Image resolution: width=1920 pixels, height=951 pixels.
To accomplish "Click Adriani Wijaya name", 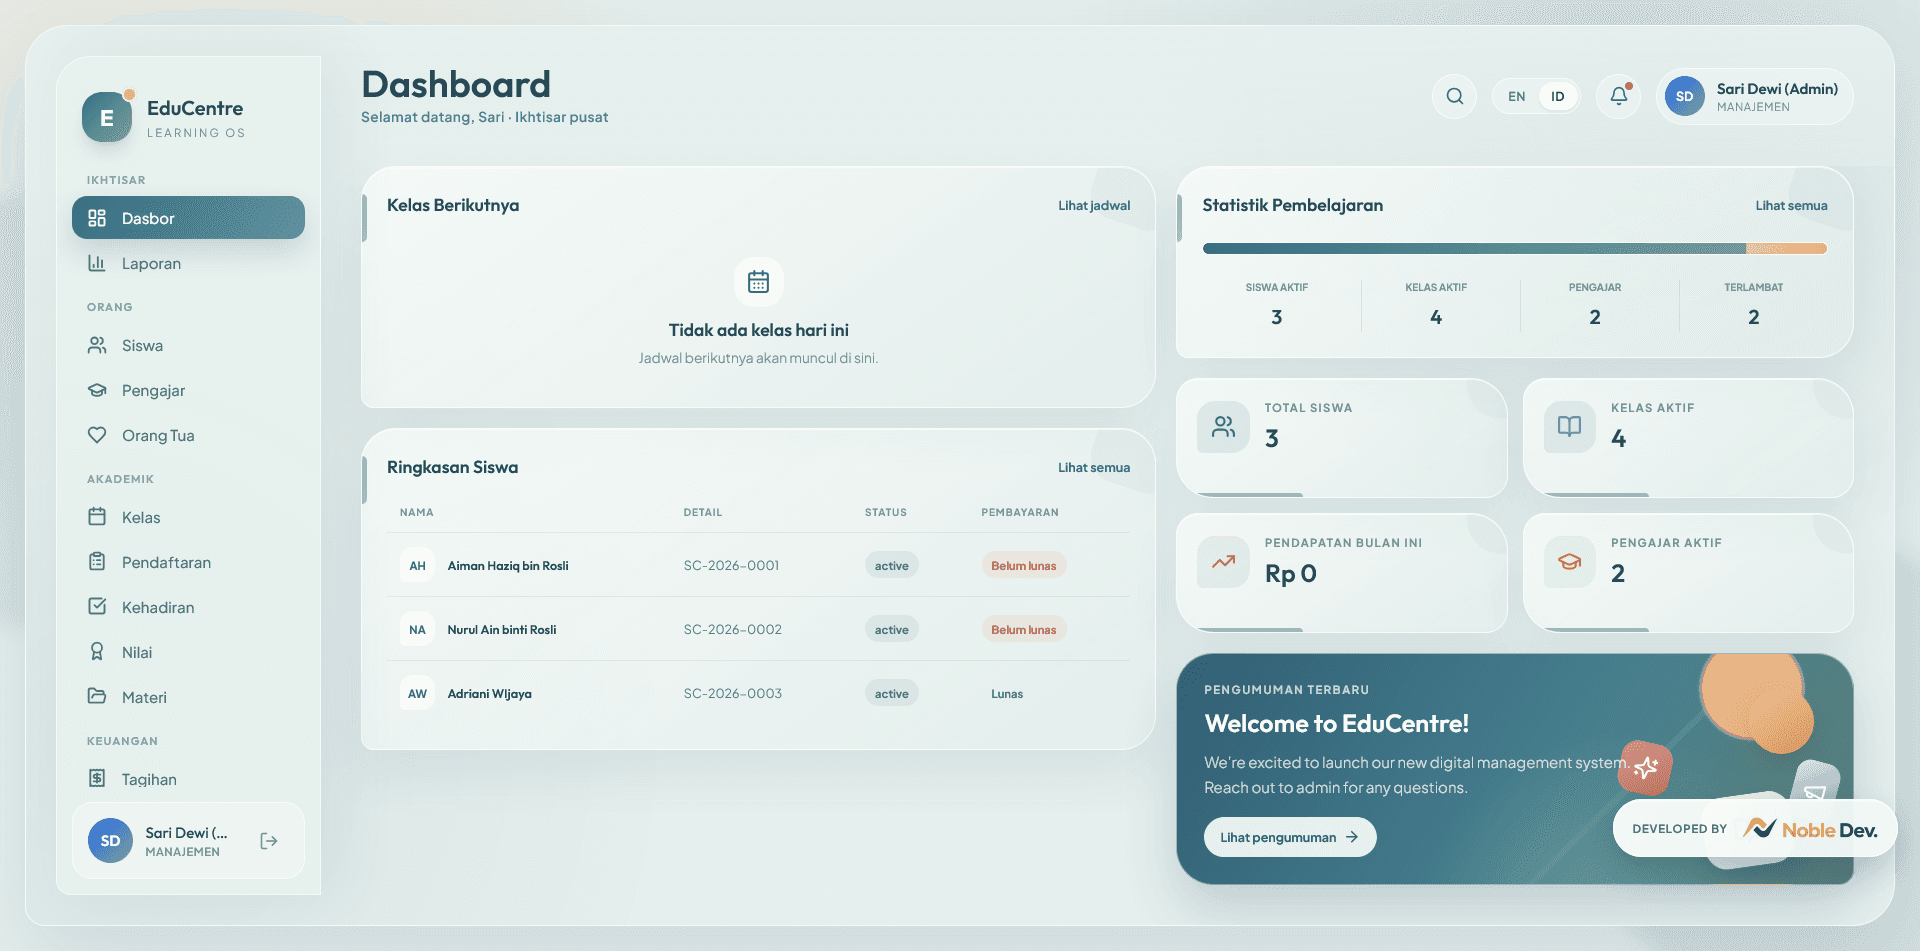I will click(x=490, y=693).
